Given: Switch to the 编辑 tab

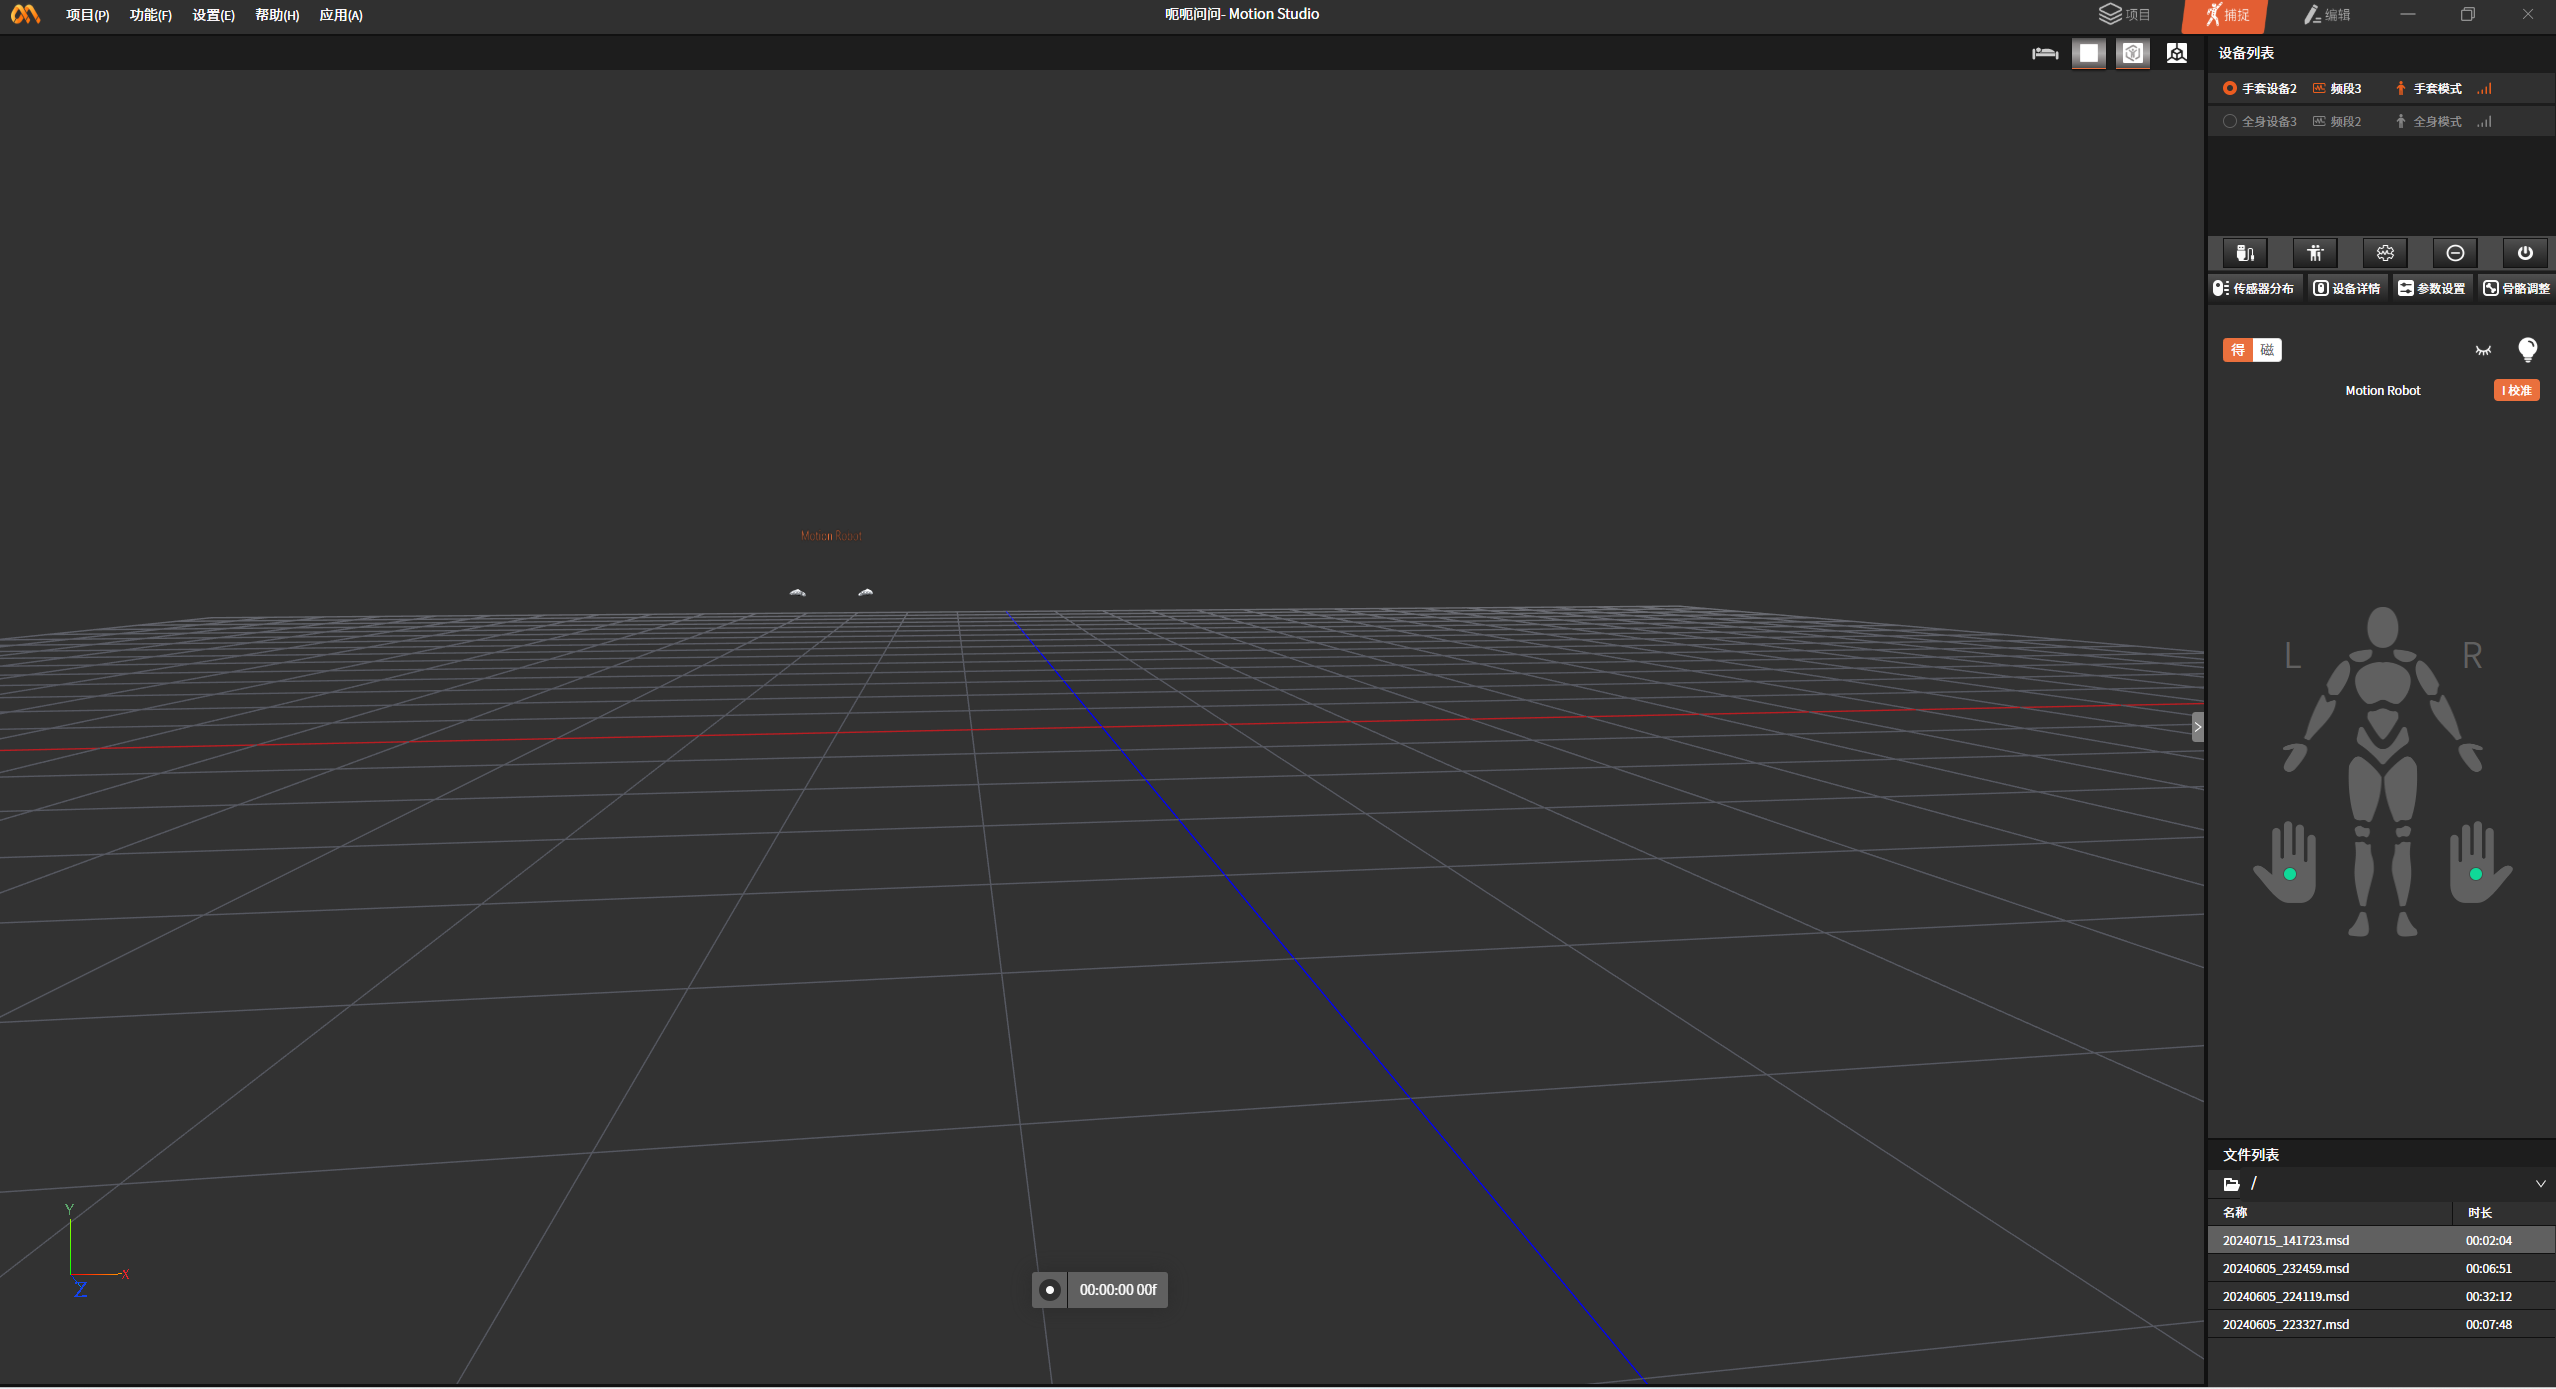Looking at the screenshot, I should coord(2327,15).
